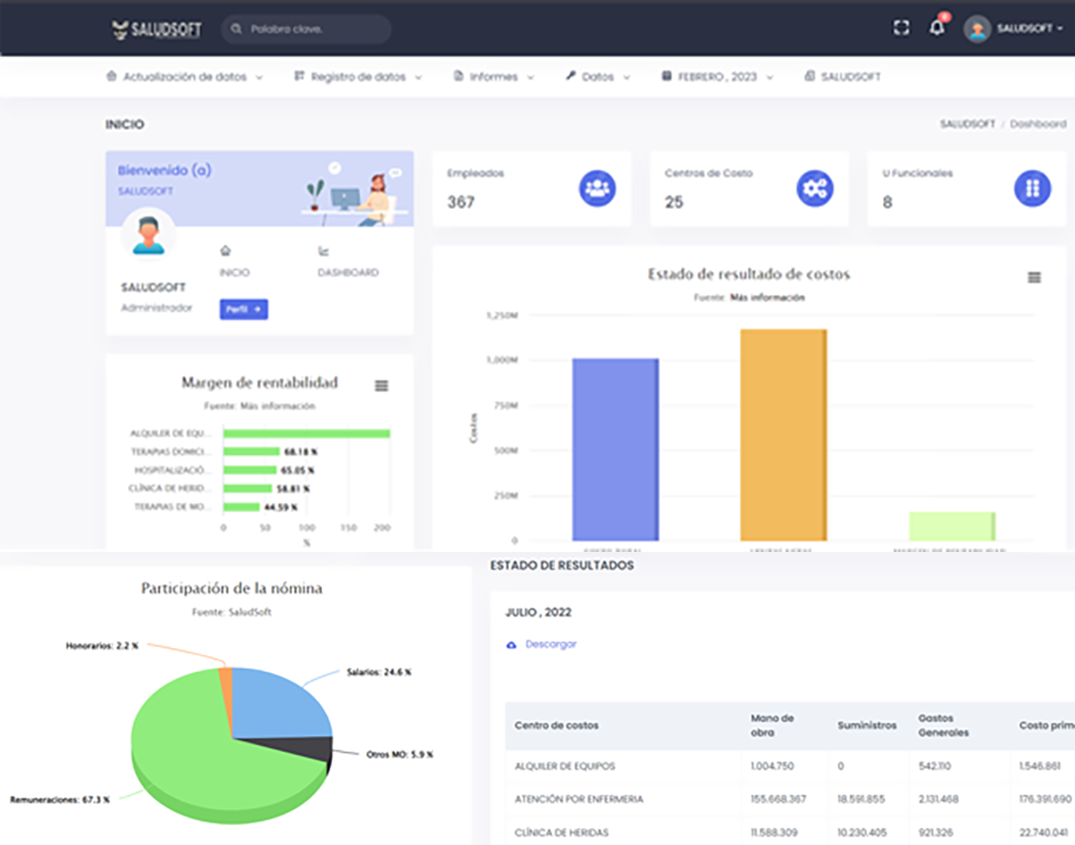Viewport: 1075px width, 845px height.
Task: Click the Perfil button
Action: 243,310
